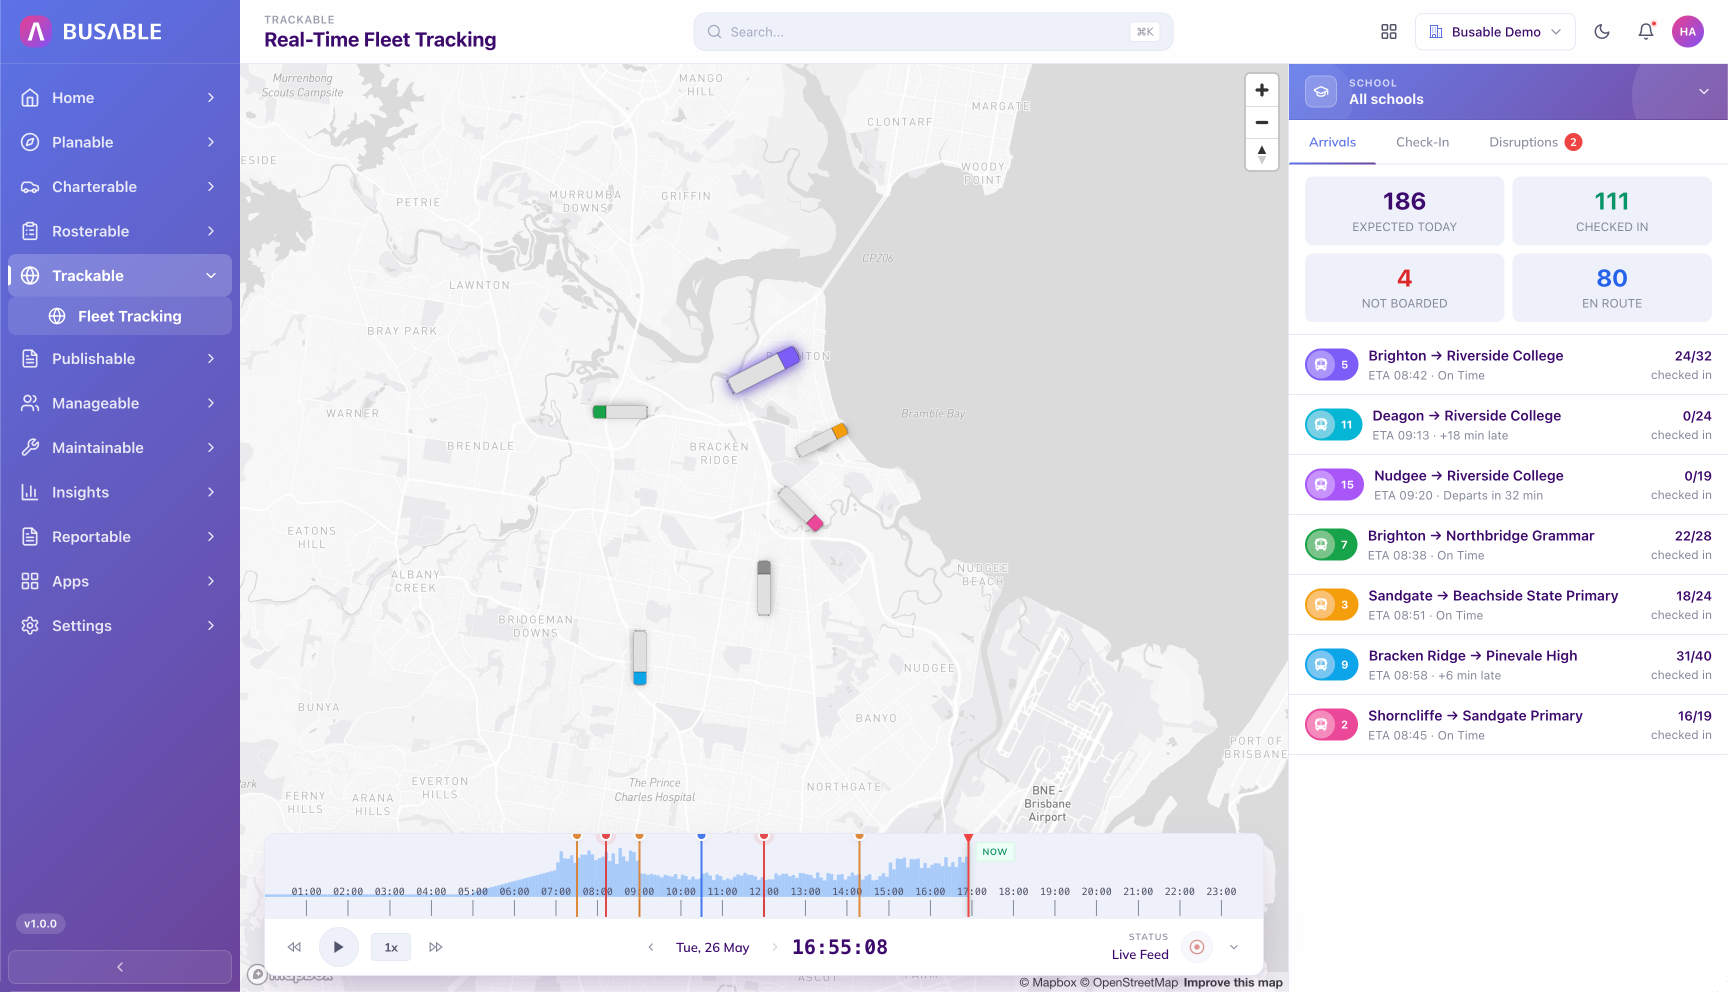This screenshot has width=1728, height=992.
Task: Play the timeline playback
Action: pyautogui.click(x=339, y=947)
